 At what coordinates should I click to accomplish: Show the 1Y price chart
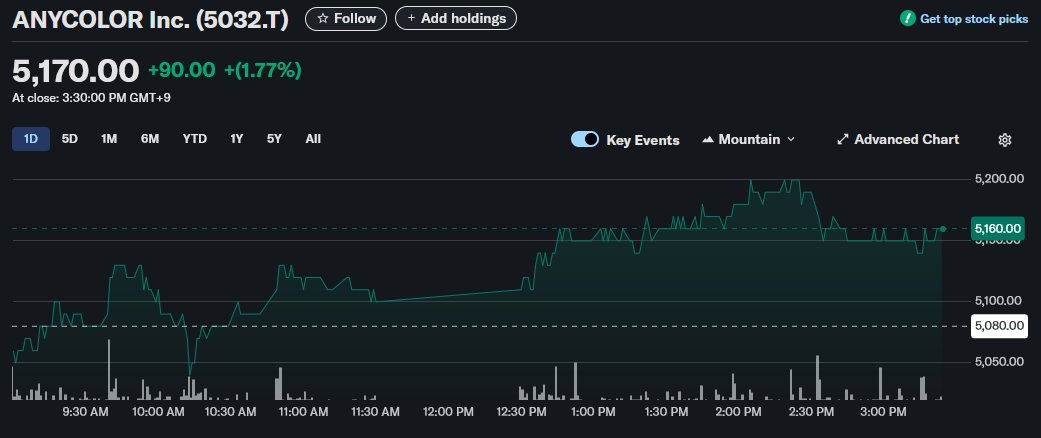[x=237, y=139]
